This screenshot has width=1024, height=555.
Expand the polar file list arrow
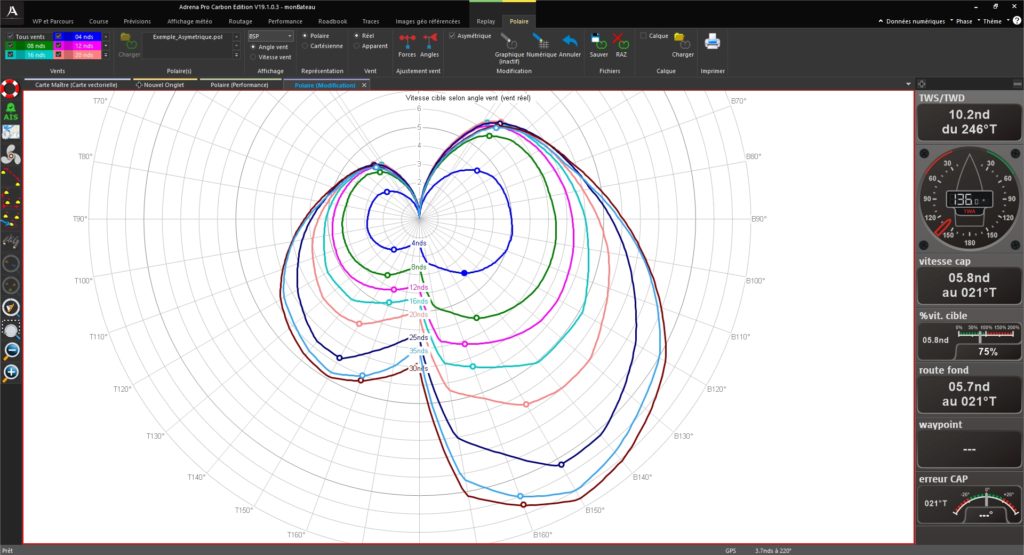[236, 55]
